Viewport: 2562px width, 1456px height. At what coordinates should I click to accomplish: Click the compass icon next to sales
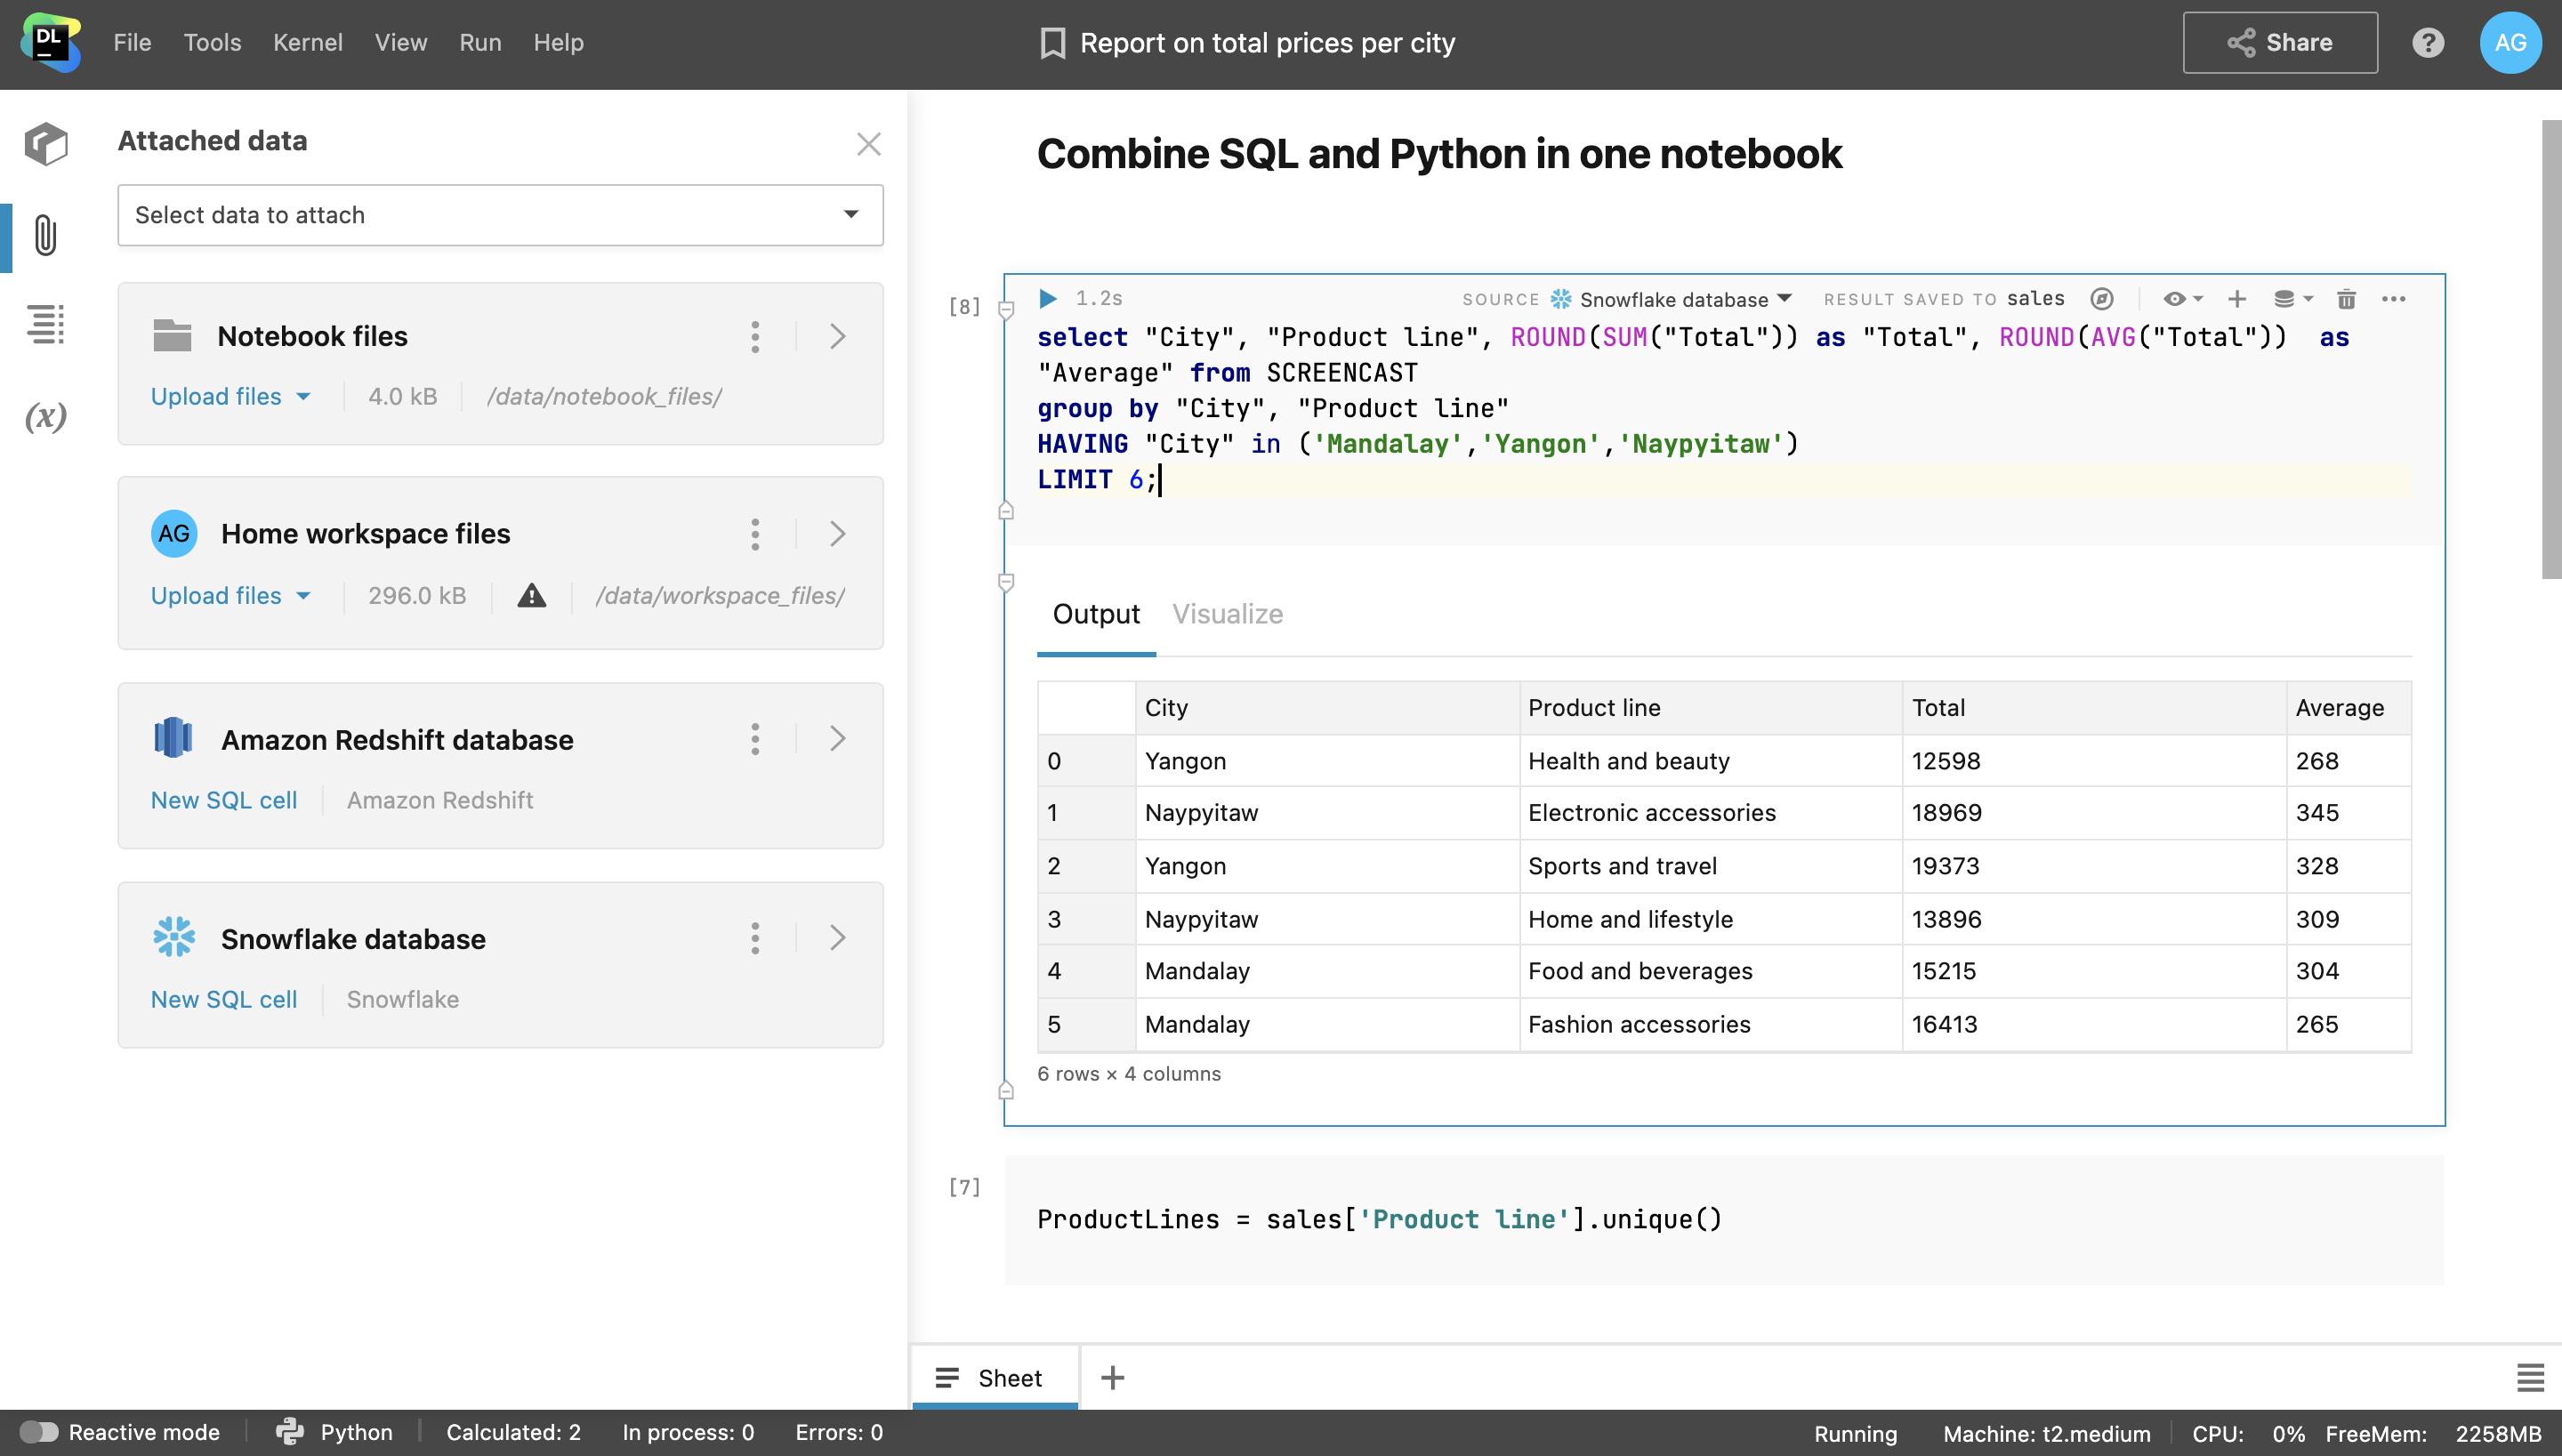2102,299
